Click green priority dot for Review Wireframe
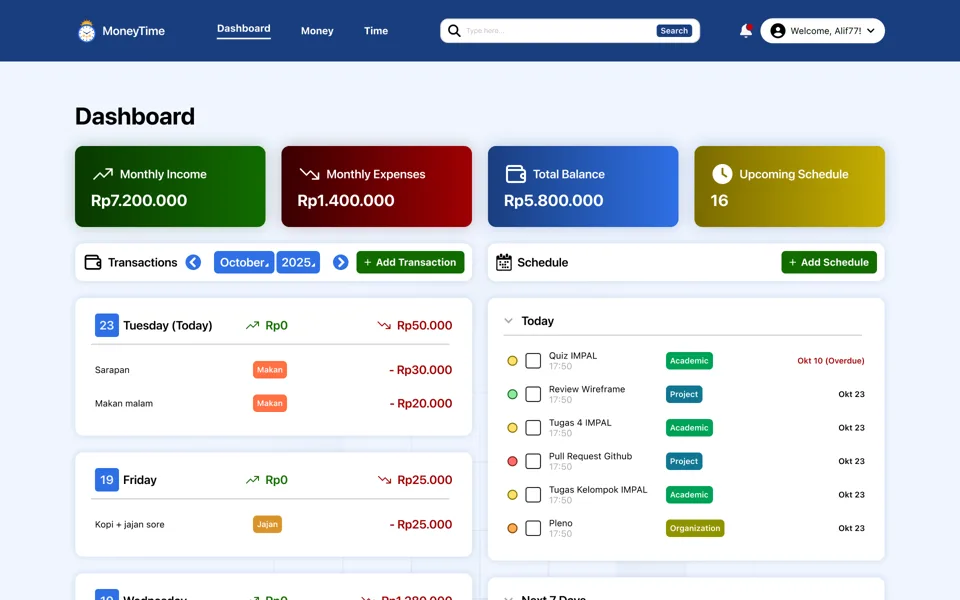The height and width of the screenshot is (600, 960). [x=512, y=394]
